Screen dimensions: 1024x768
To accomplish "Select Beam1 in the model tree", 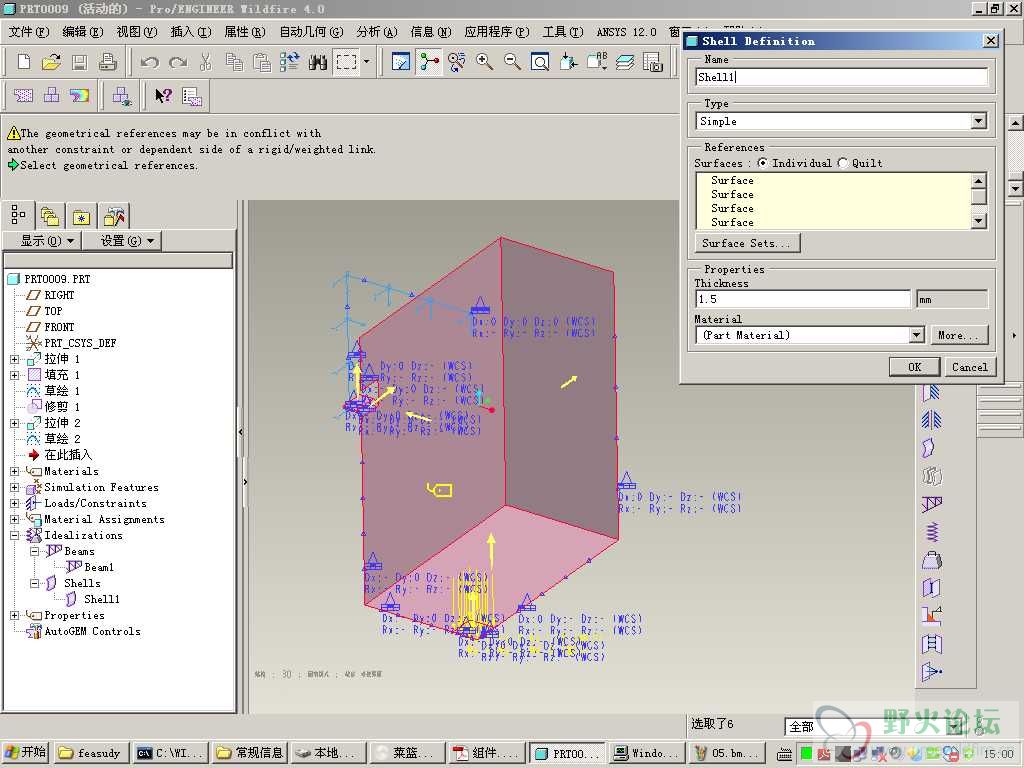I will coord(99,567).
